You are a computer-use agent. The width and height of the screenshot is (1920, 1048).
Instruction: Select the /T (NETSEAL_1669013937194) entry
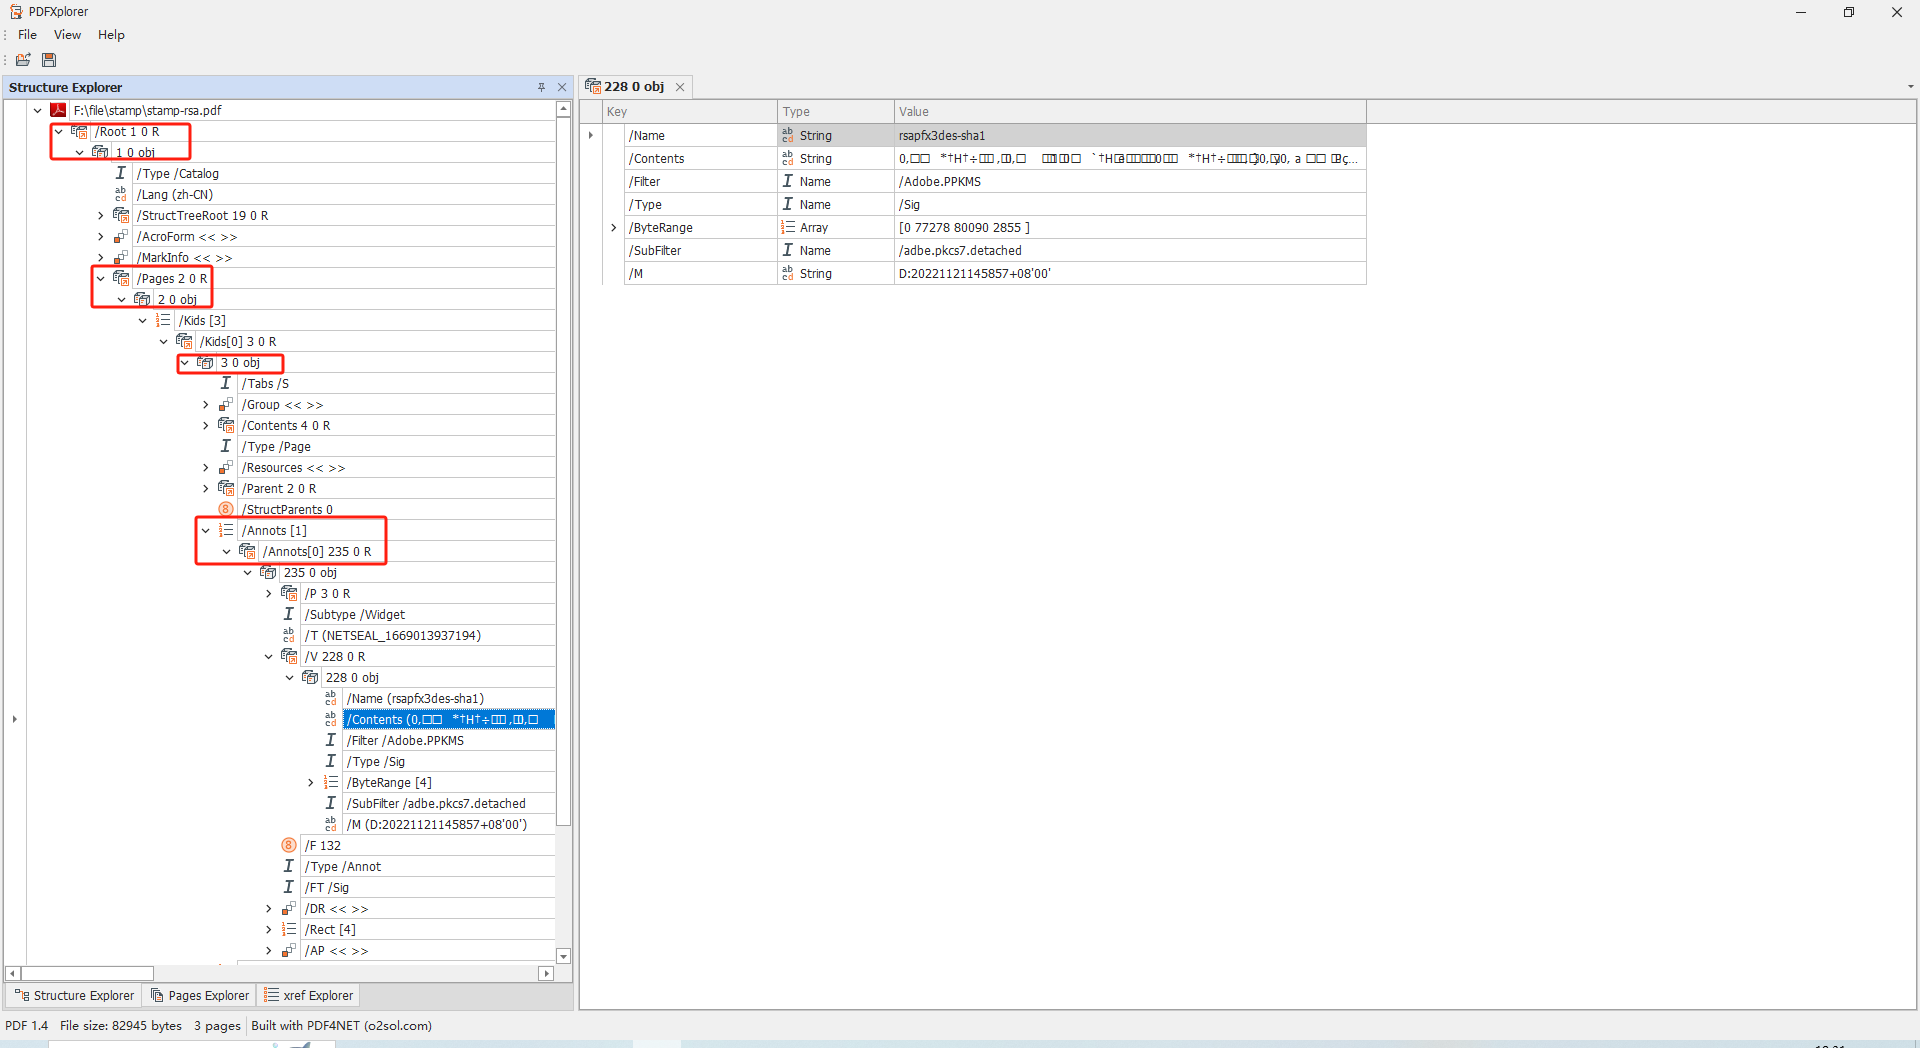click(393, 635)
